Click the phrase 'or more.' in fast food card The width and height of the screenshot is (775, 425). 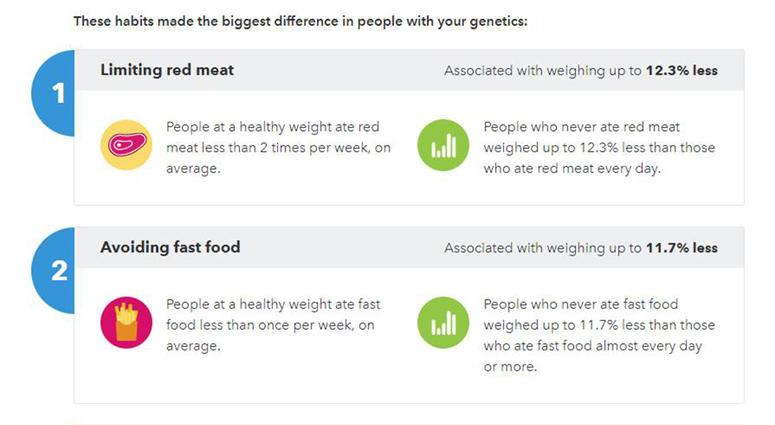(x=510, y=367)
